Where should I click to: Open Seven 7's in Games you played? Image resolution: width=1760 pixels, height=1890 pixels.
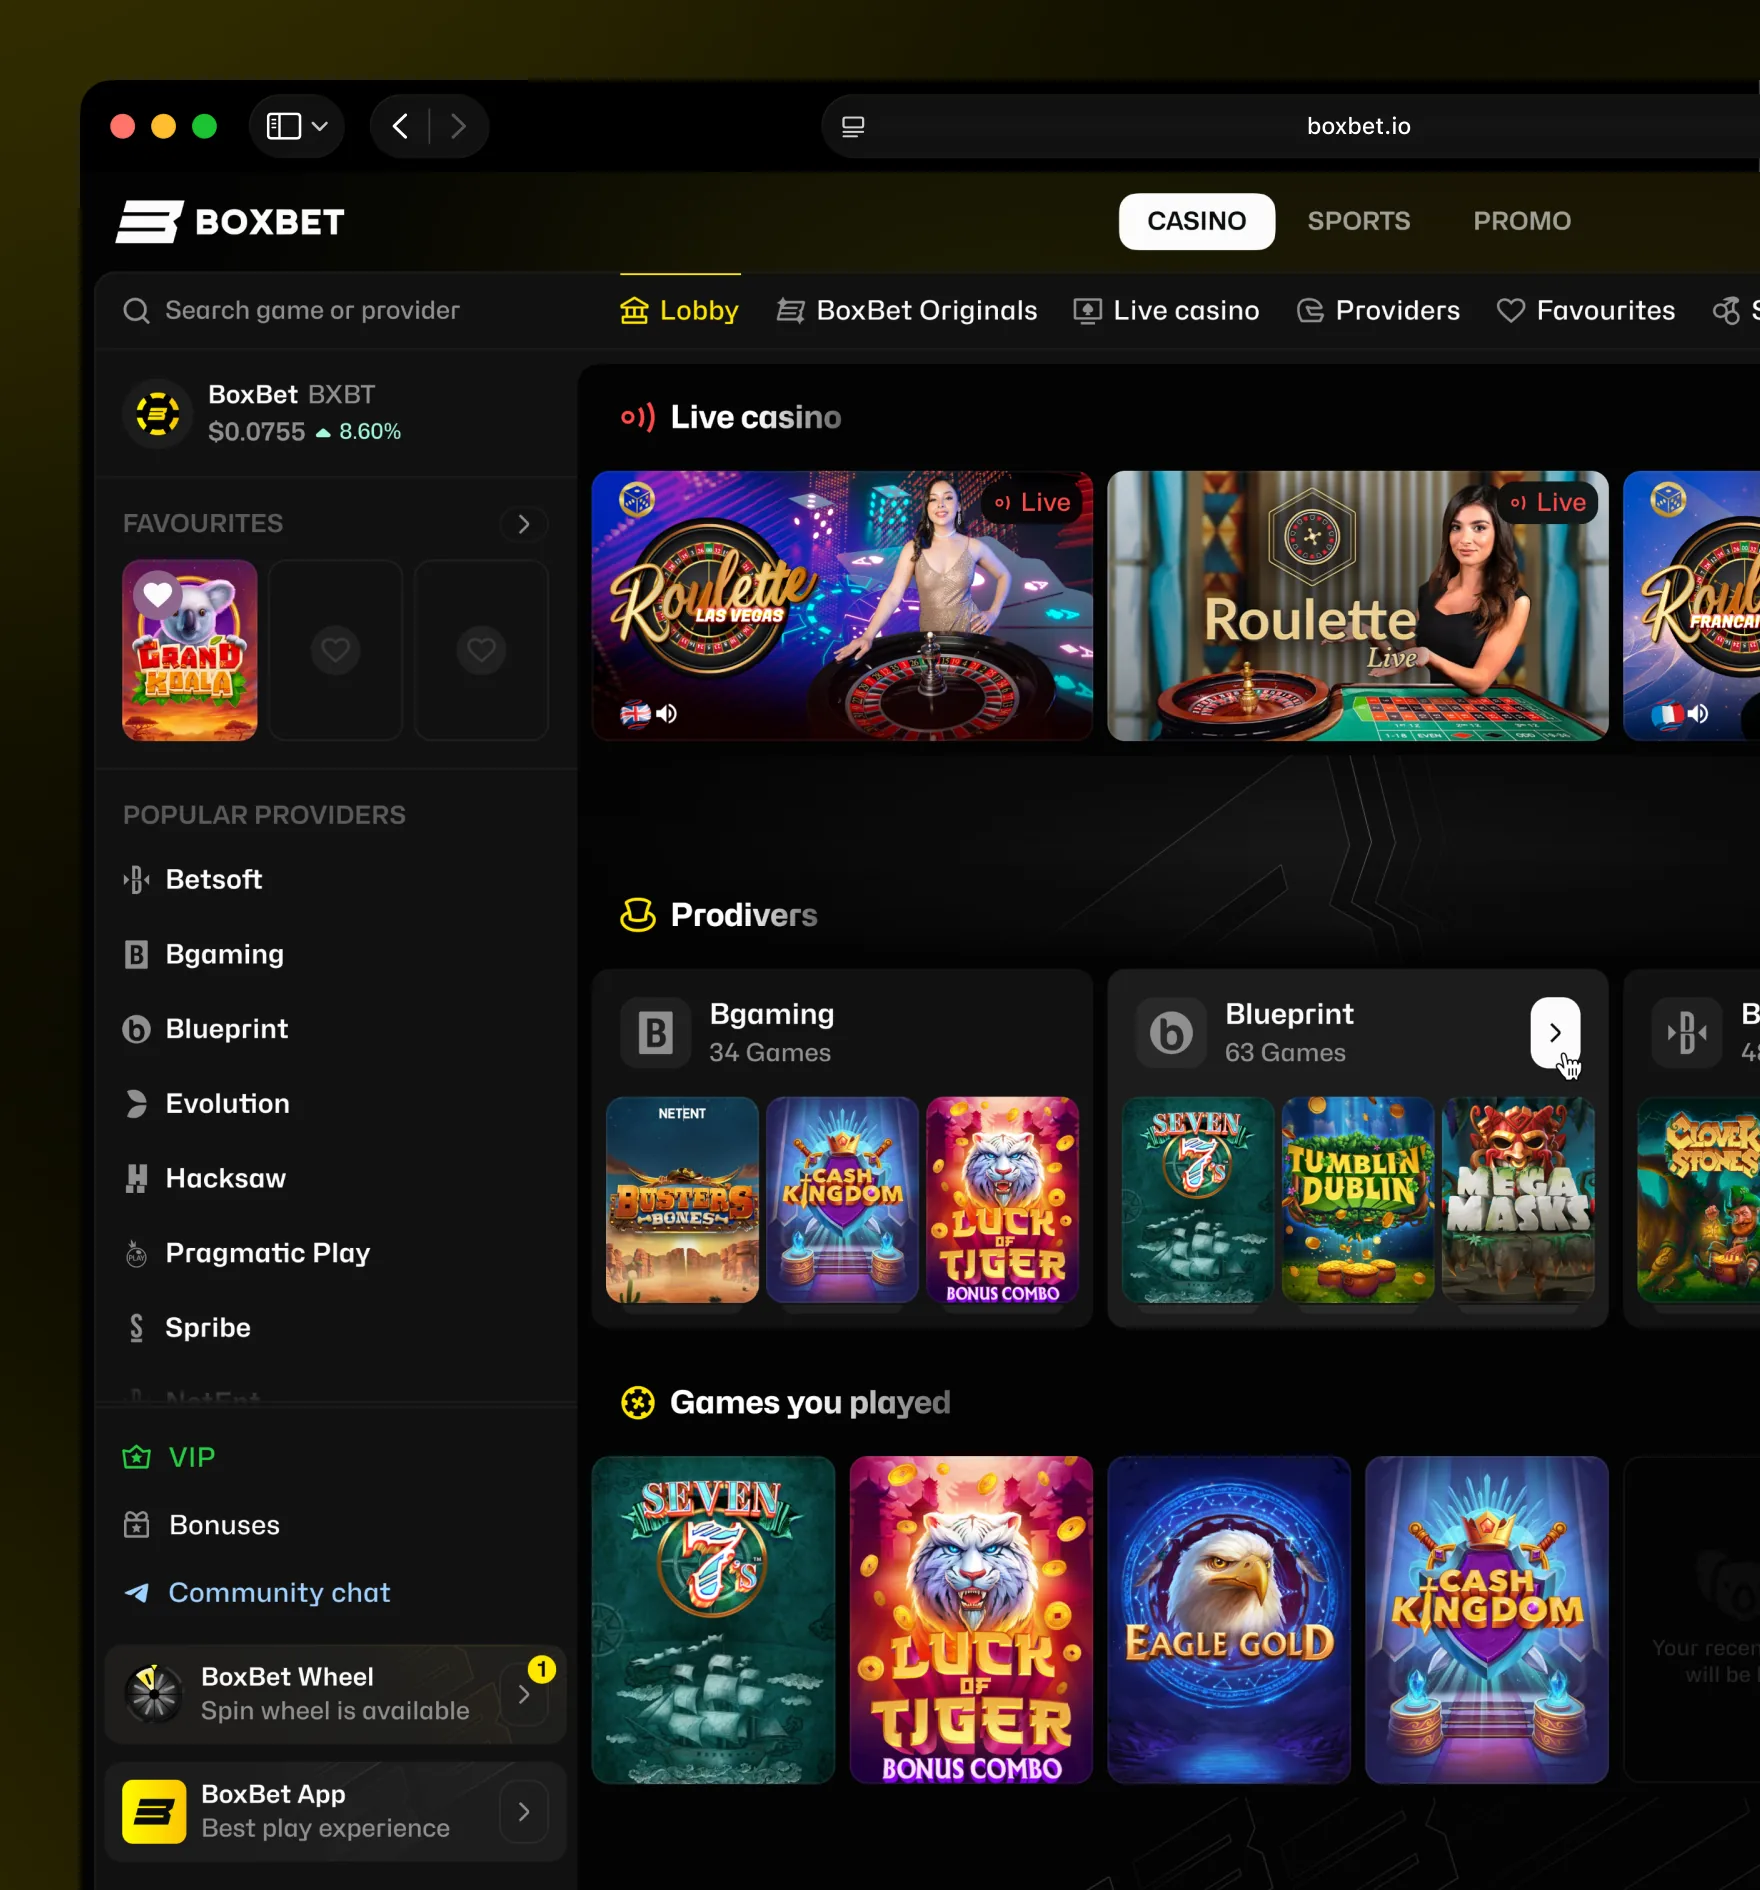click(713, 1620)
